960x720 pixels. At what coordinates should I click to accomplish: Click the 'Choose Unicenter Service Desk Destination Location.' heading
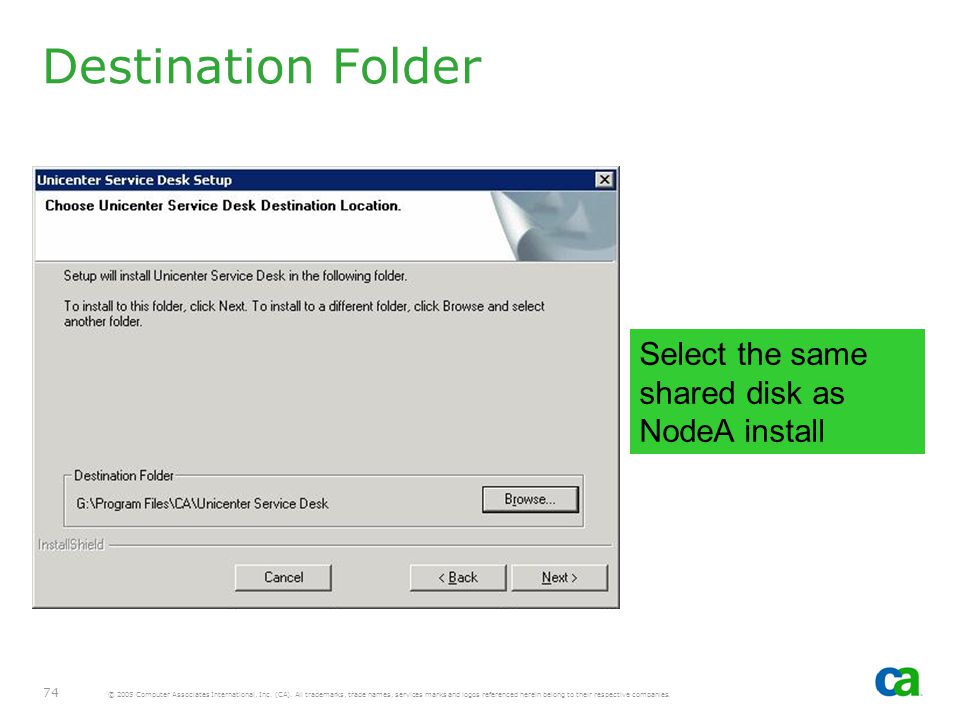coord(223,206)
